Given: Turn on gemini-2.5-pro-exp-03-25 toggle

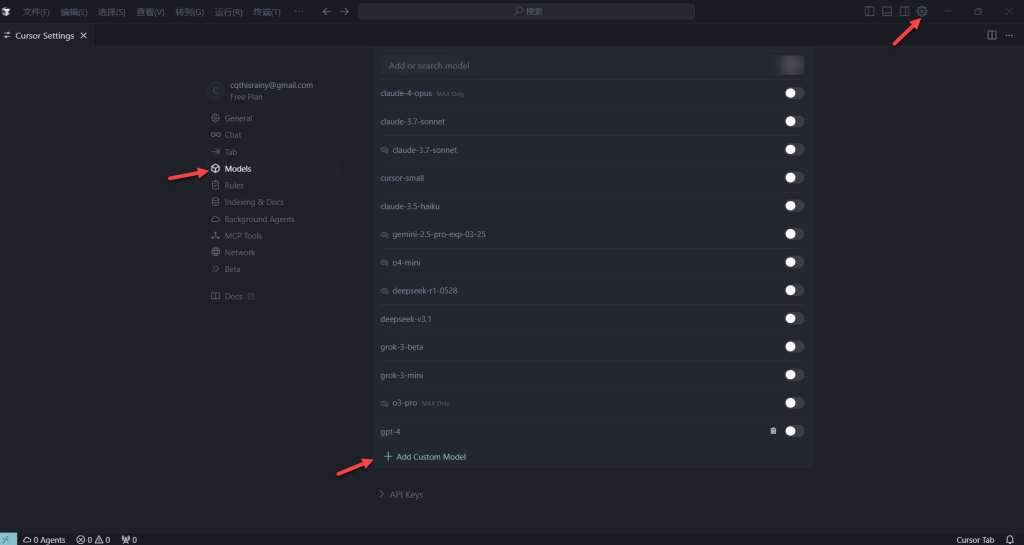Looking at the screenshot, I should pyautogui.click(x=794, y=234).
